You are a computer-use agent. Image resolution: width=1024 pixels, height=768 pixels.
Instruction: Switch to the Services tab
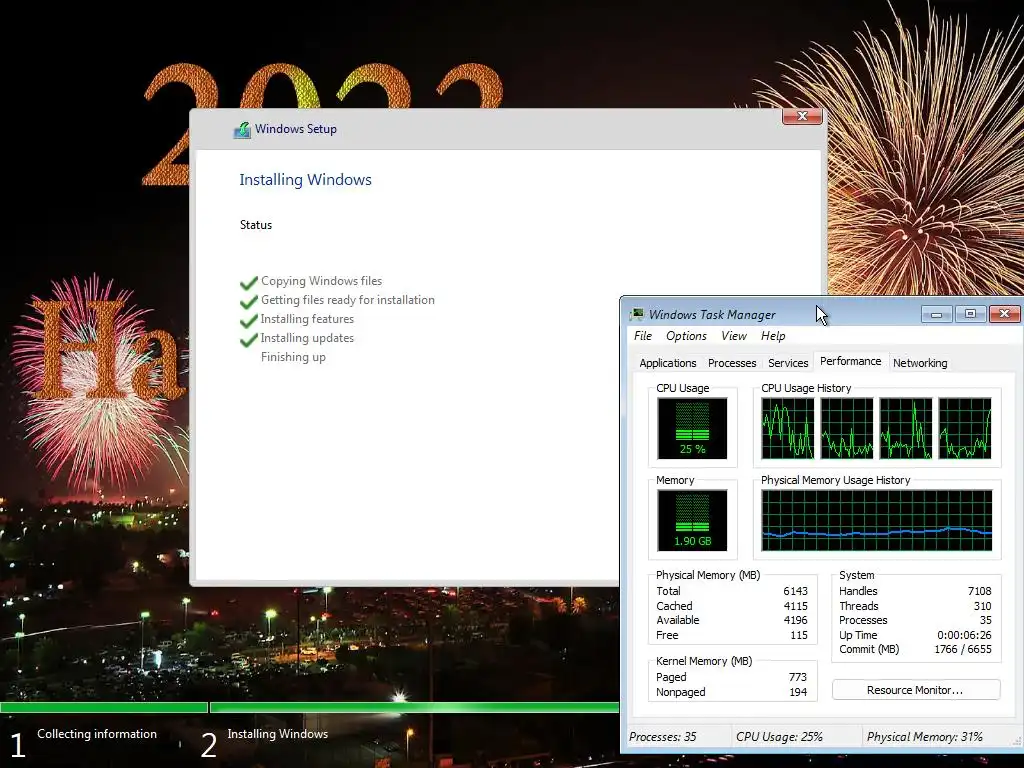788,363
